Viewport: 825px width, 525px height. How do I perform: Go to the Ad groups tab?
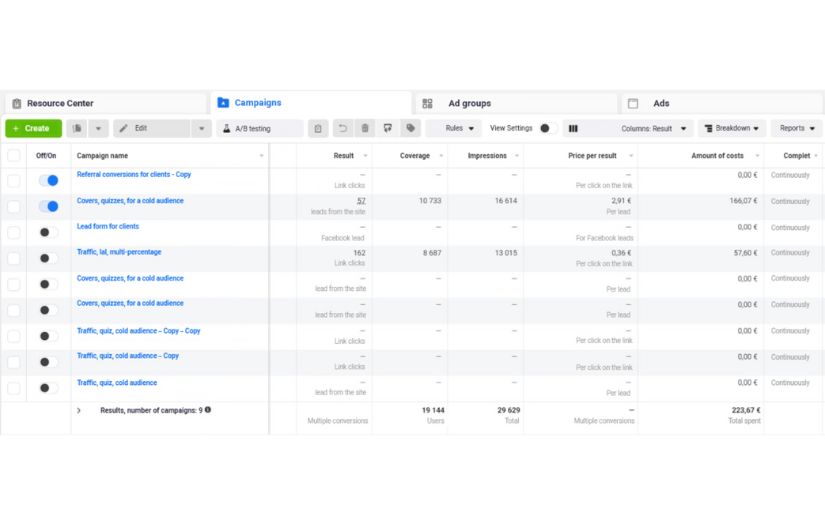pos(516,103)
